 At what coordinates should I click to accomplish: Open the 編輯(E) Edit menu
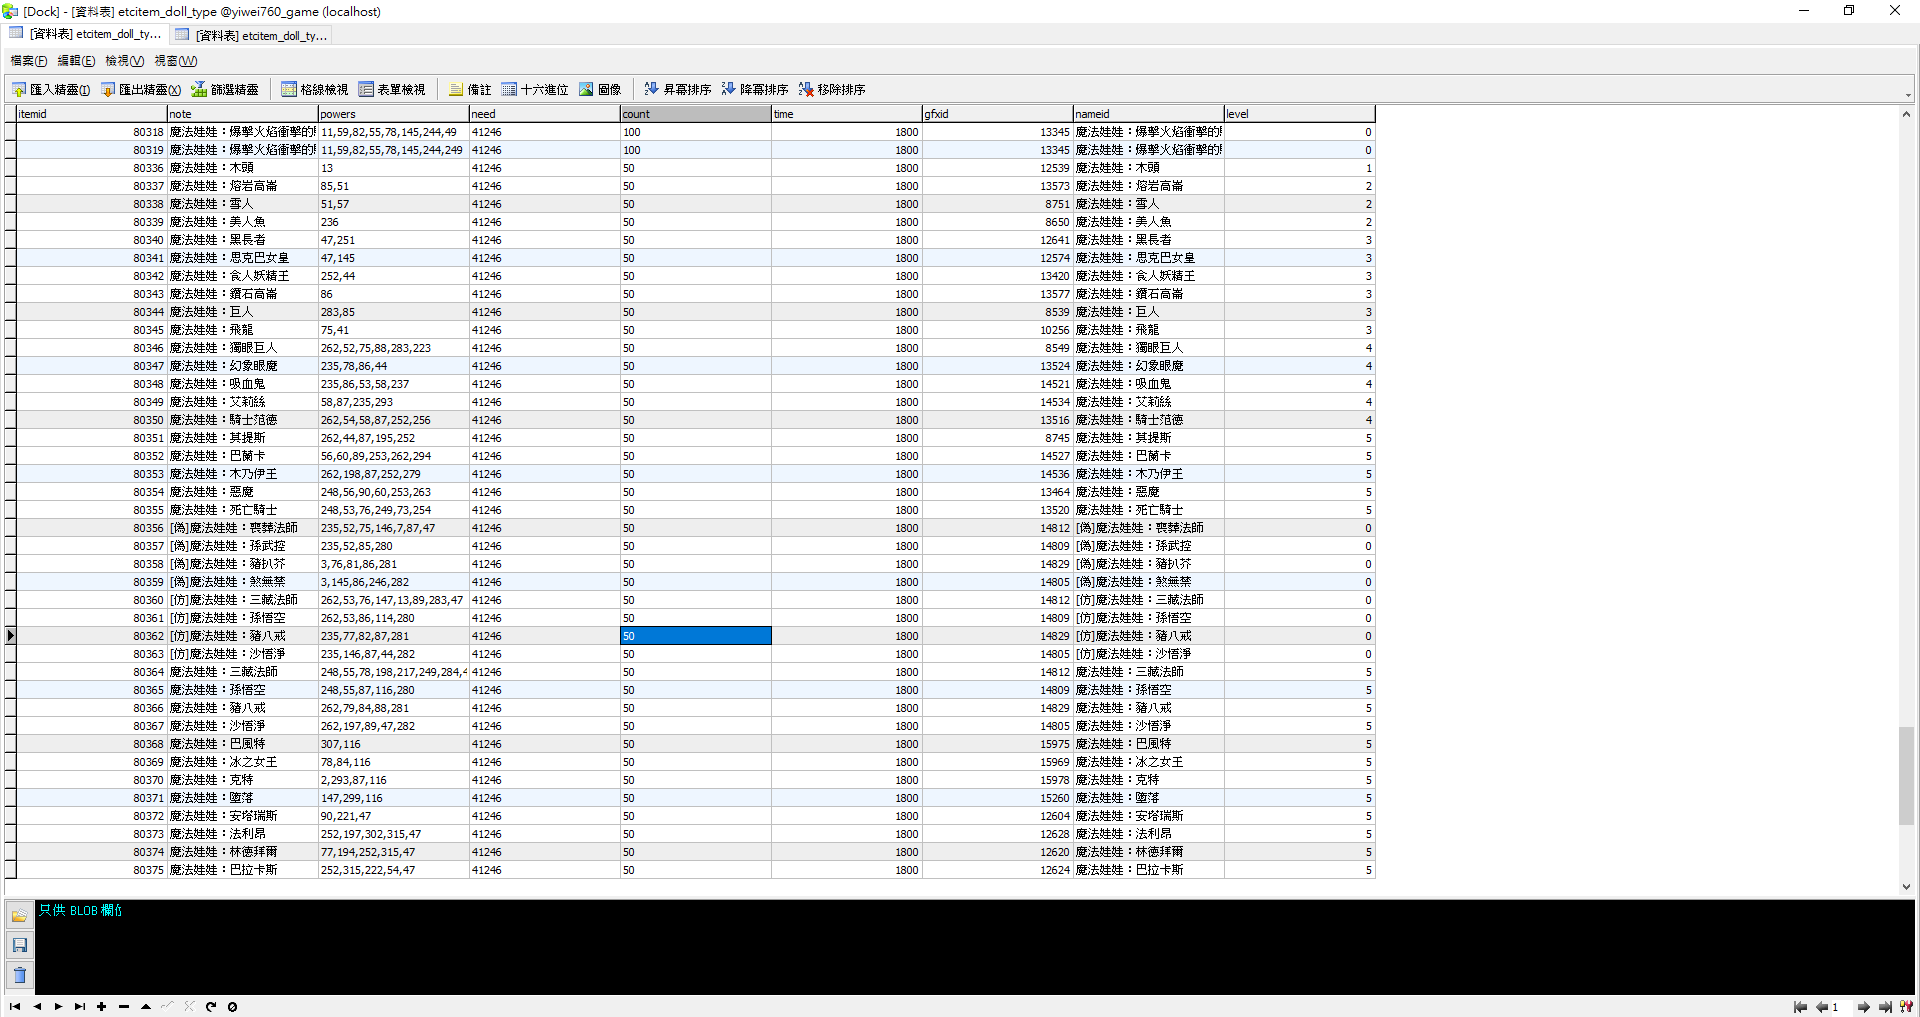(77, 61)
